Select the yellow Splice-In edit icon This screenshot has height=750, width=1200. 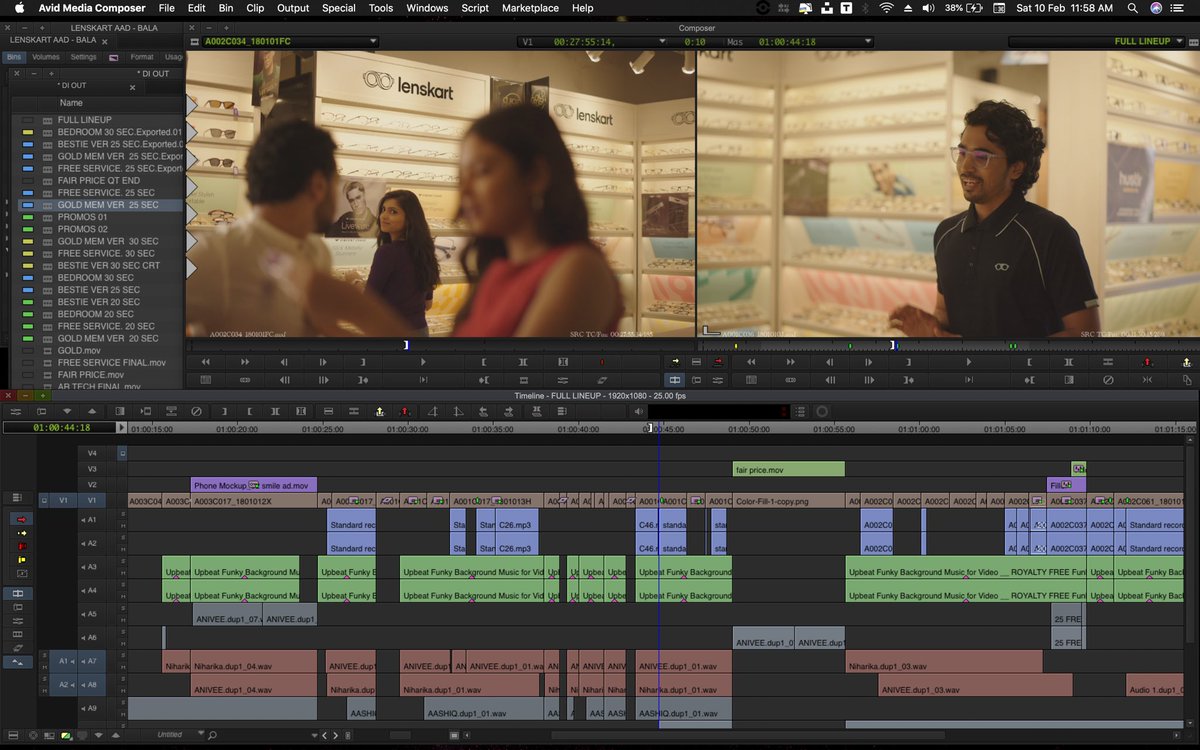378,411
